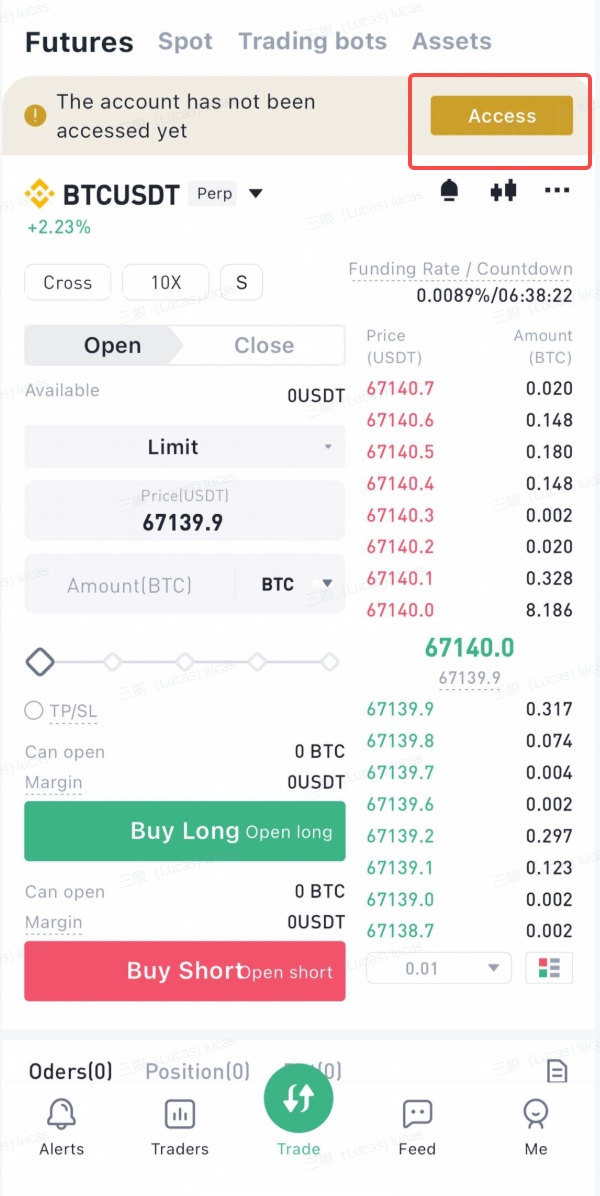Switch order book layout icon

[x=549, y=968]
